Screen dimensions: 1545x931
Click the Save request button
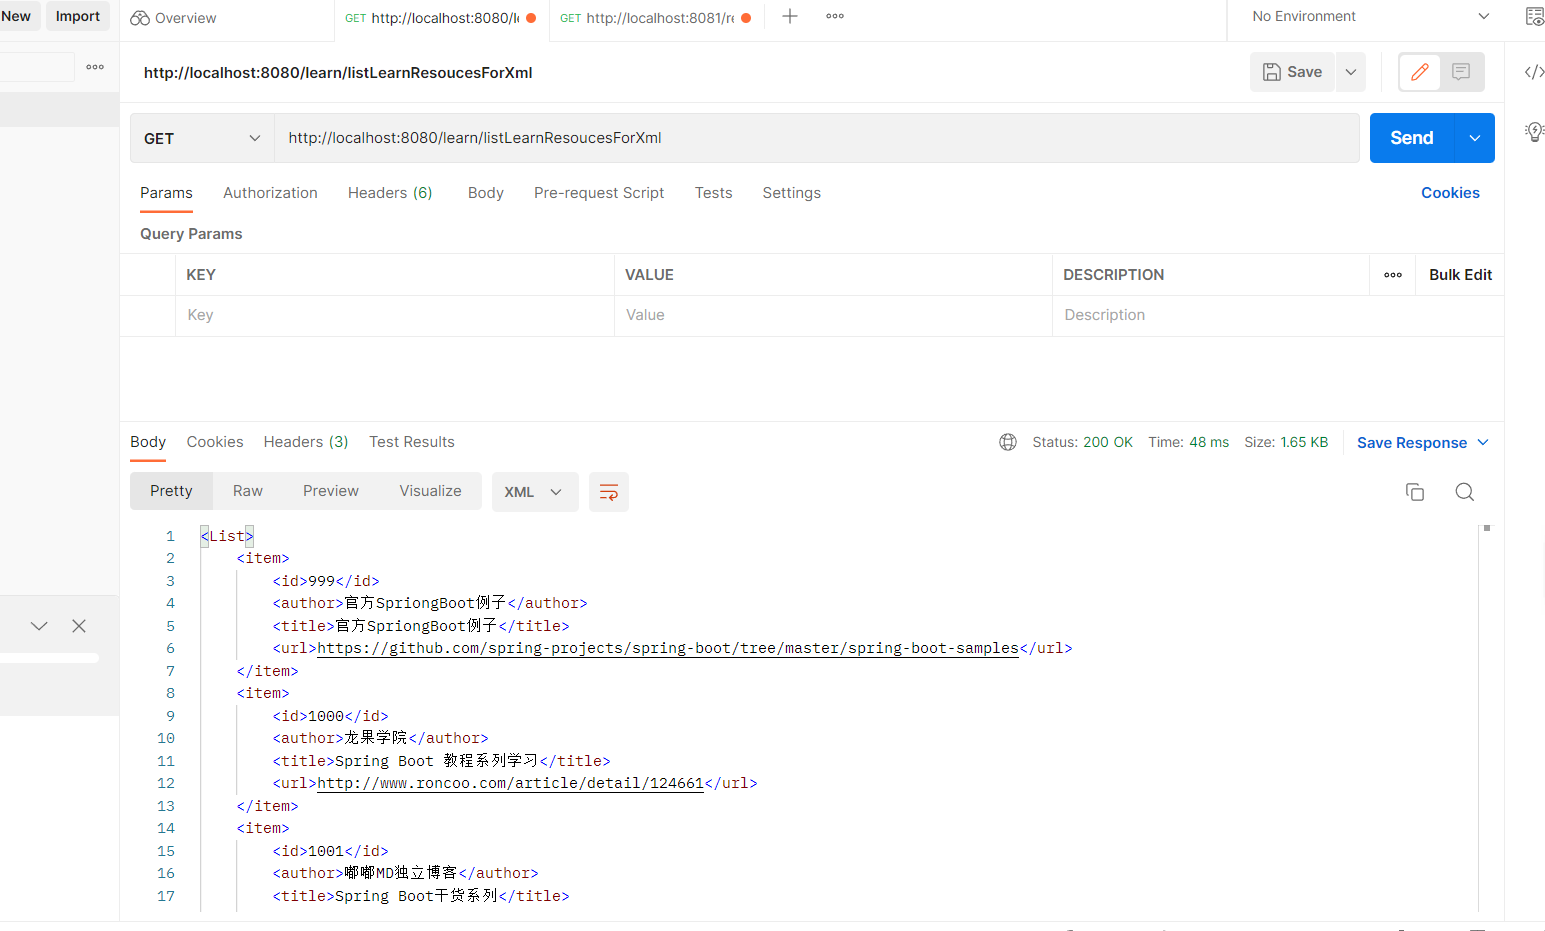click(x=1292, y=72)
